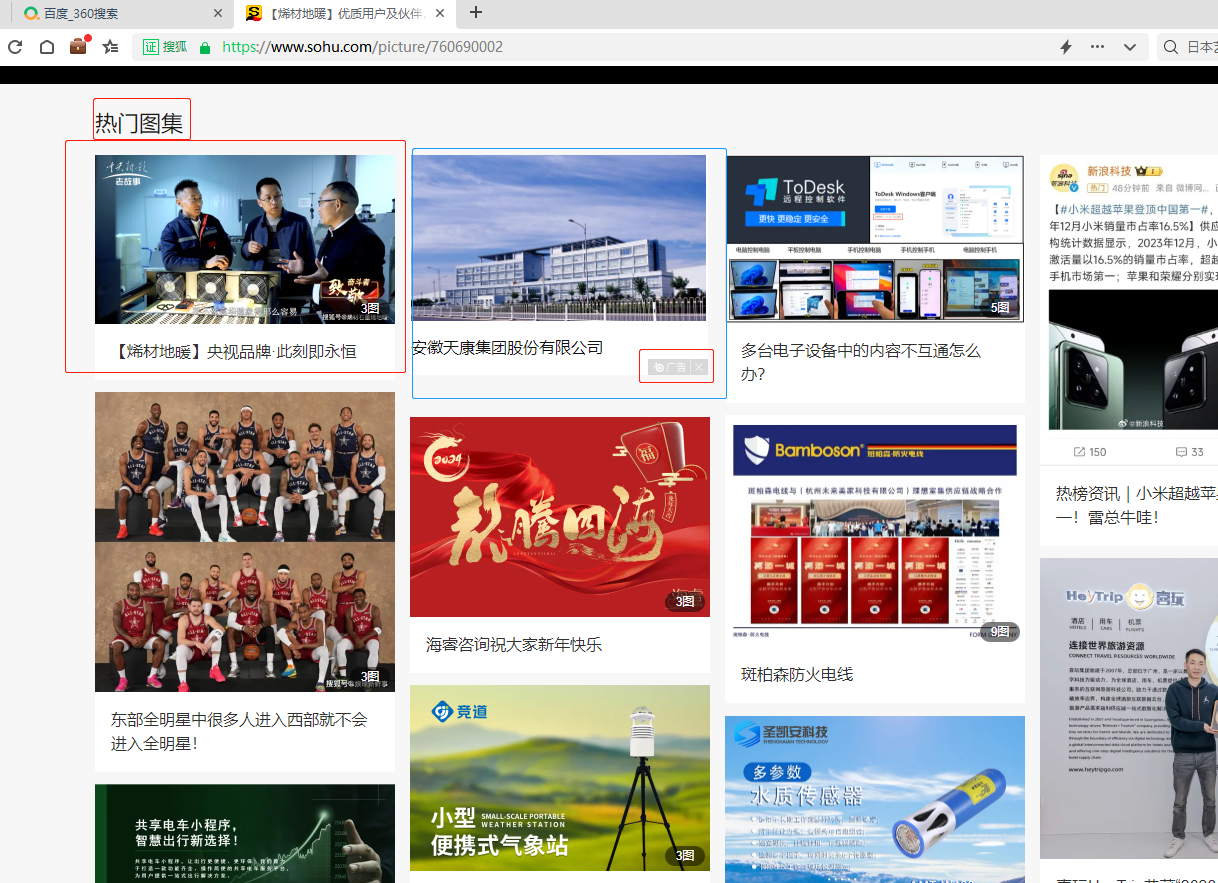Viewport: 1218px width, 883px height.
Task: Click the 9图 badge on Bamboson card
Action: (1000, 631)
